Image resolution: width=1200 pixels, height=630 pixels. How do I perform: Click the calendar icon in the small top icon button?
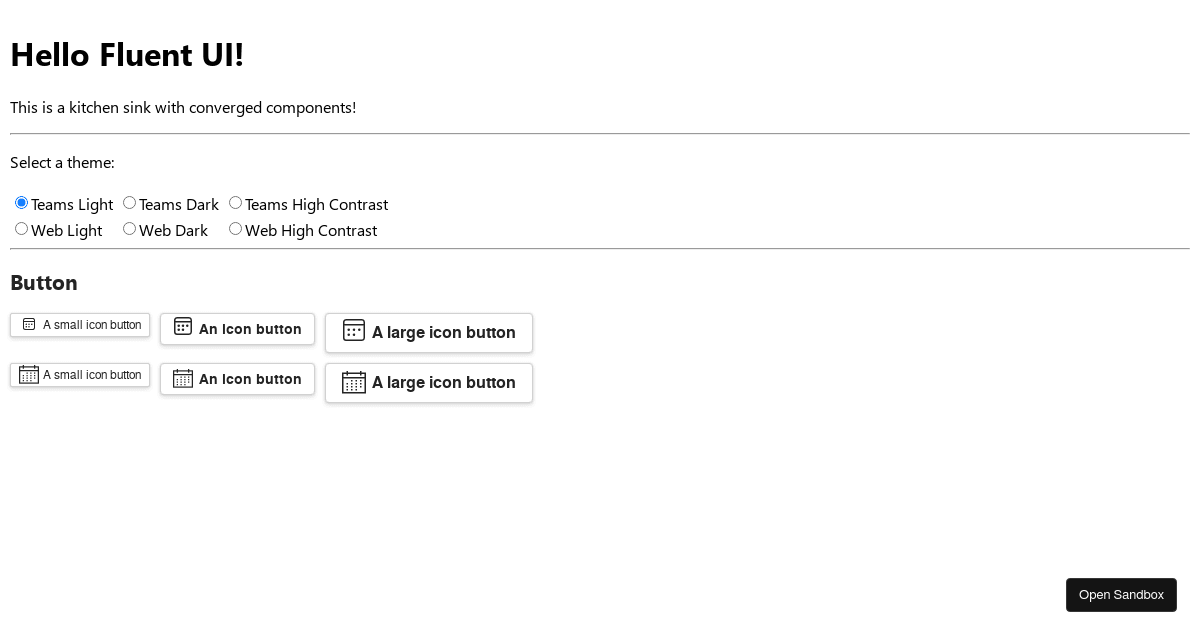coord(29,324)
